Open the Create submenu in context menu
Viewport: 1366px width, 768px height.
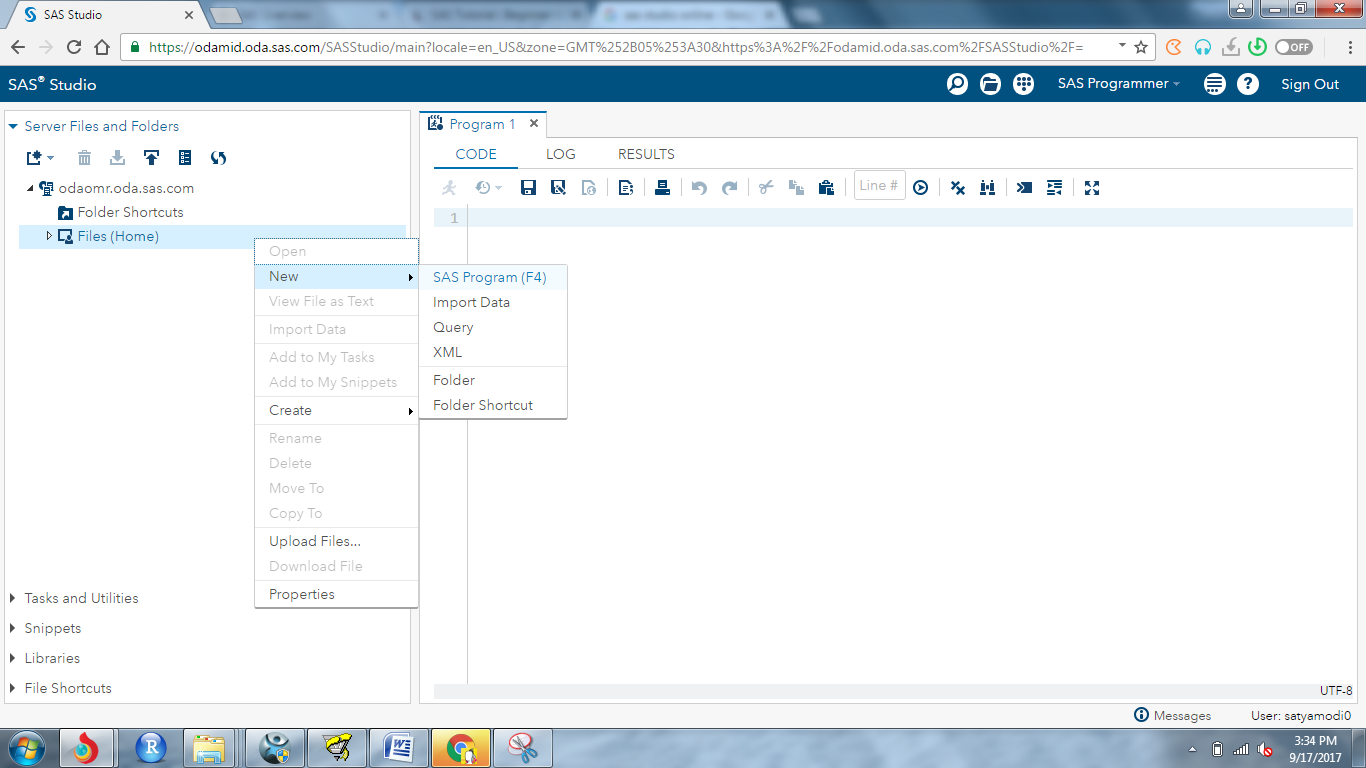click(x=337, y=410)
